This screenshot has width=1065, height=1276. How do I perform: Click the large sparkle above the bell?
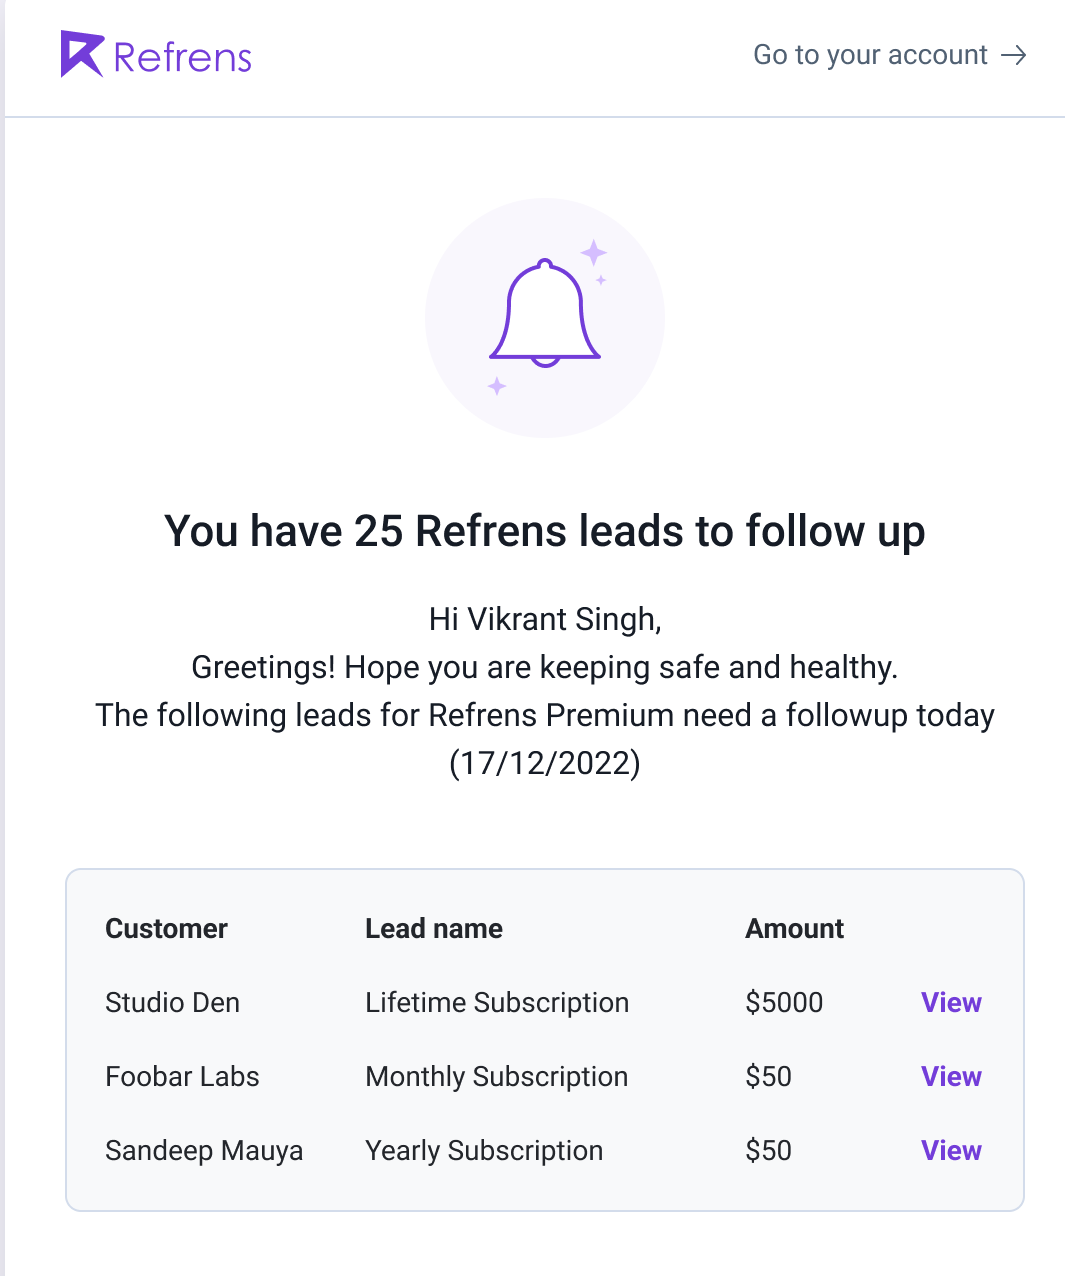(x=595, y=250)
